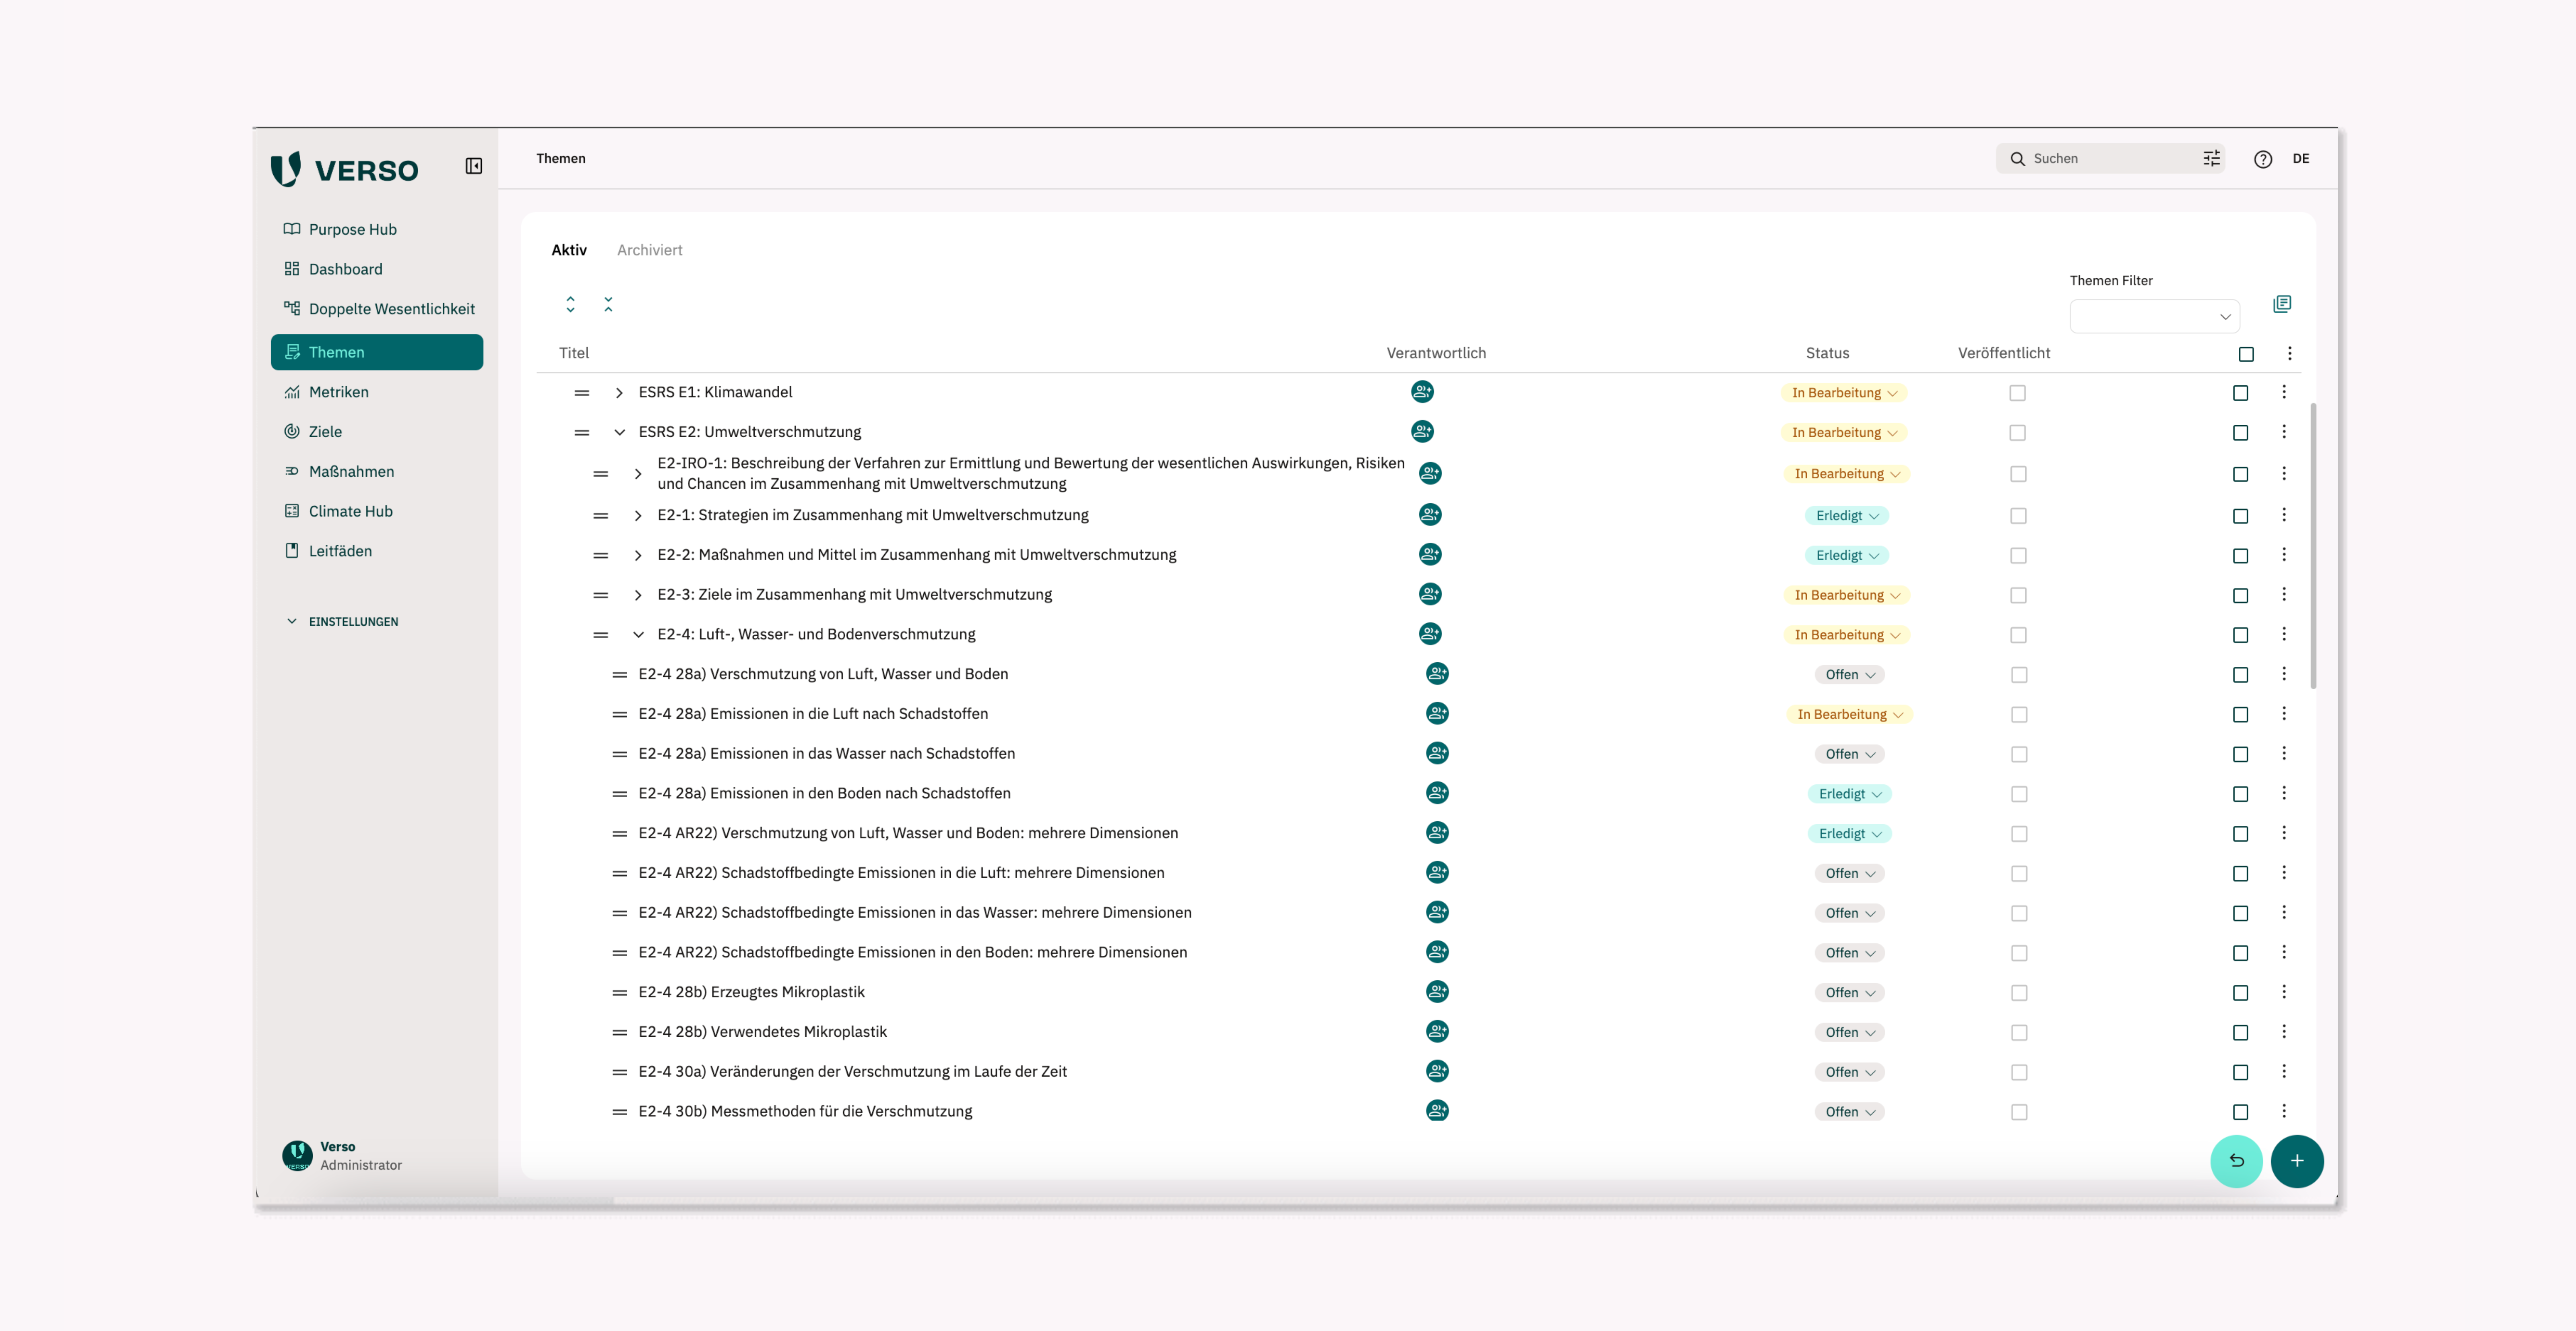Screen dimensions: 2576x1331
Task: Click the green plus add button
Action: pos(2297,1161)
